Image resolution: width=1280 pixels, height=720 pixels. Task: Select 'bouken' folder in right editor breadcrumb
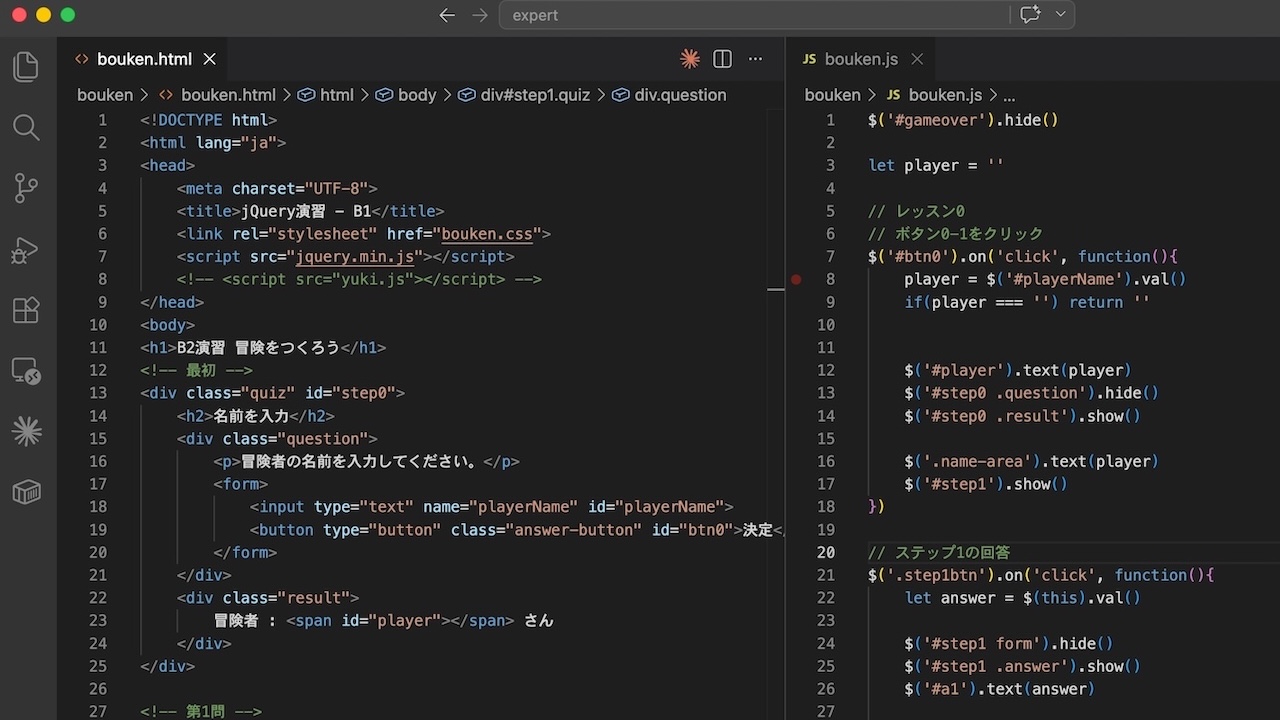(x=832, y=95)
